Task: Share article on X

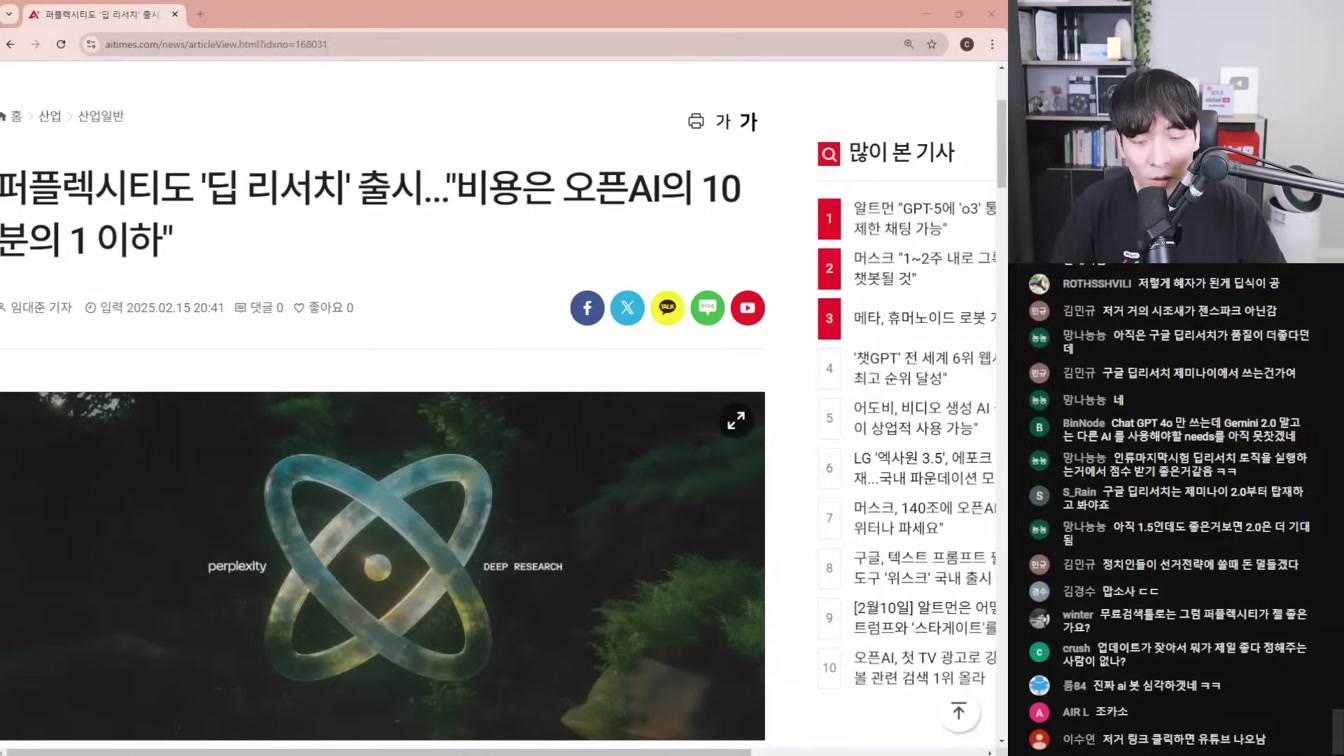Action: (x=627, y=308)
